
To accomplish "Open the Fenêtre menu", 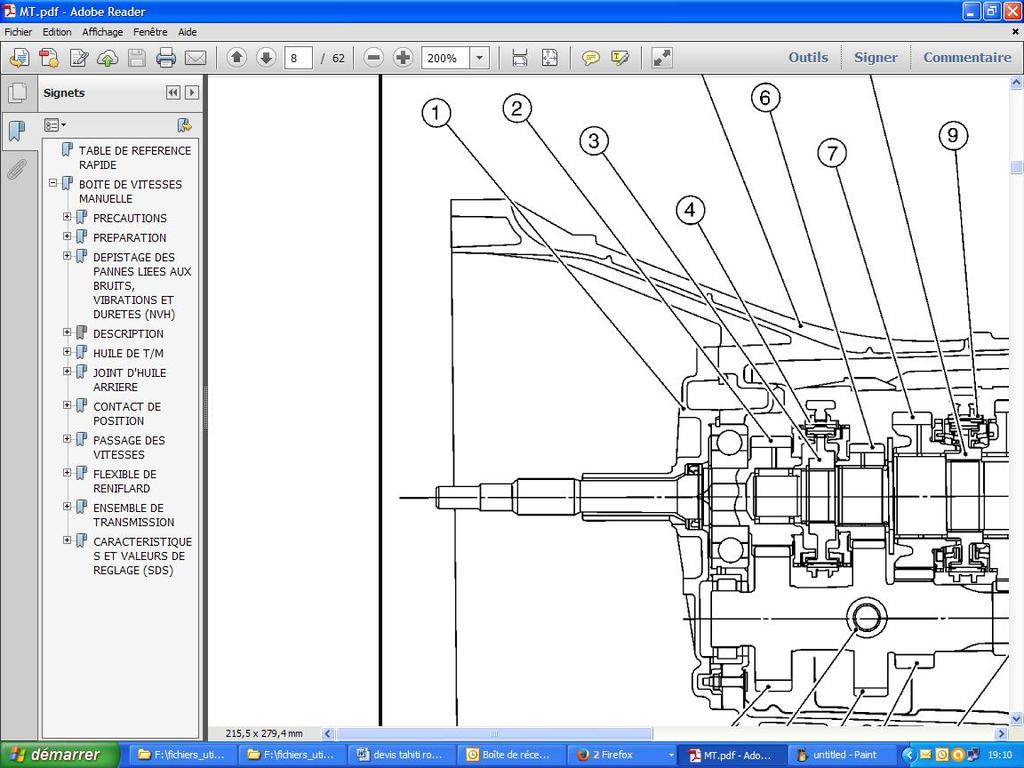I will [x=152, y=32].
